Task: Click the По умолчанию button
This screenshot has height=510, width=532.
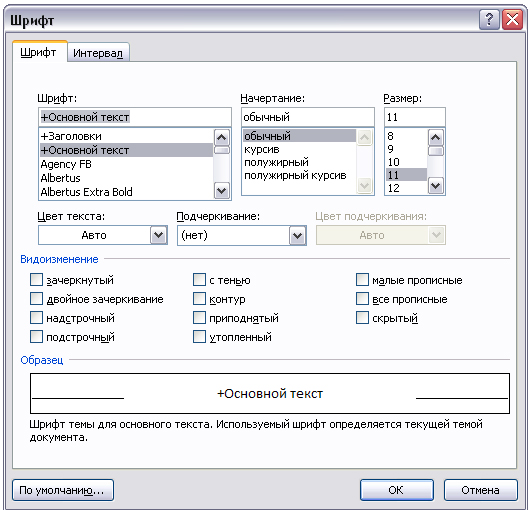Action: click(x=63, y=490)
